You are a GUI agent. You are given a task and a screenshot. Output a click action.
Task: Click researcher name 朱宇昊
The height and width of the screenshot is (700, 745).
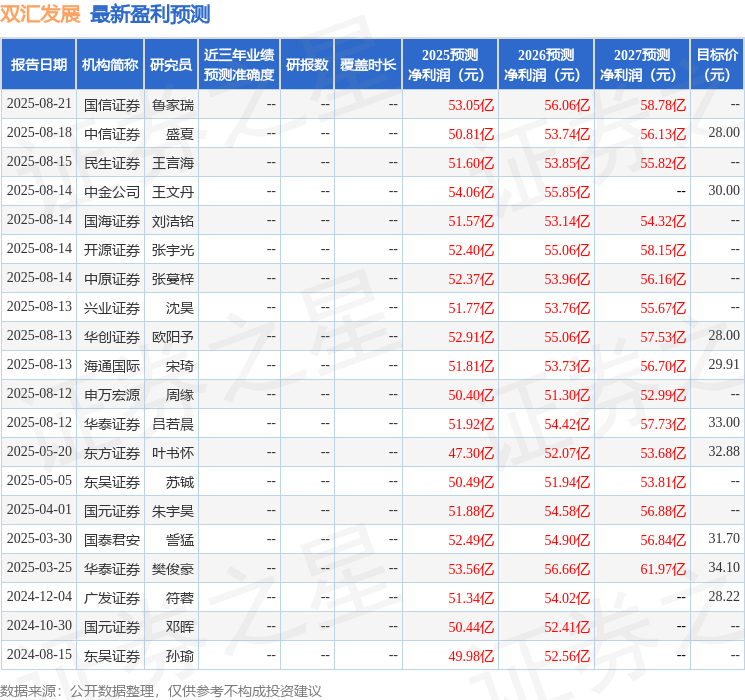(173, 511)
